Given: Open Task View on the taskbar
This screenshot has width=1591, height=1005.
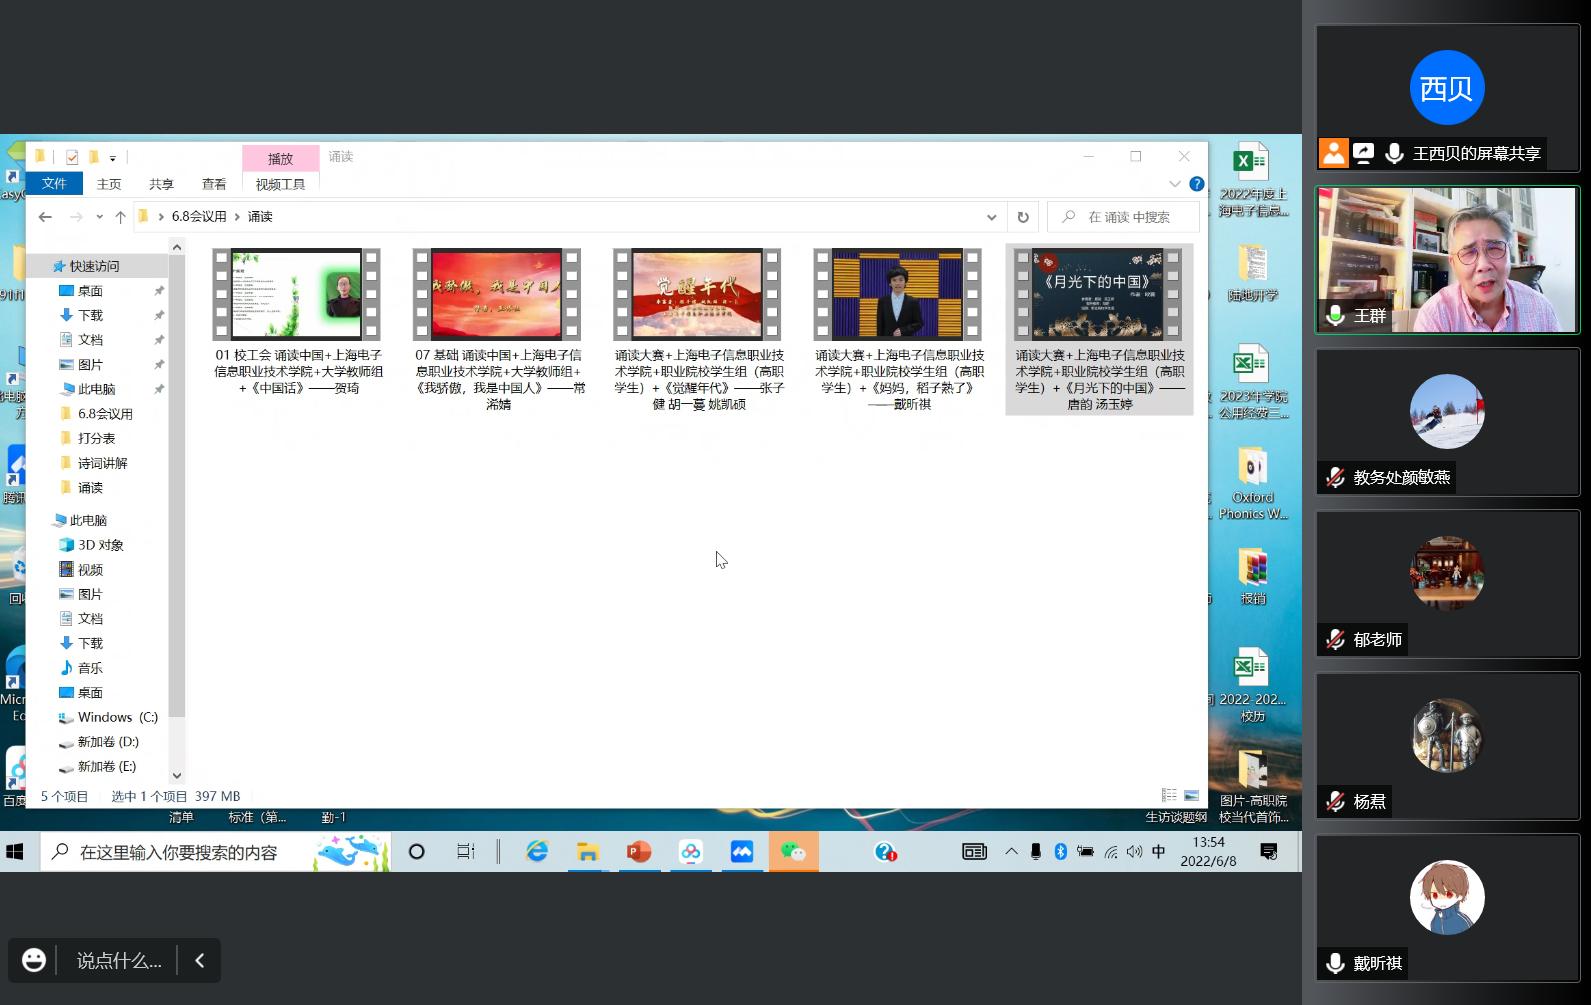Looking at the screenshot, I should point(466,852).
